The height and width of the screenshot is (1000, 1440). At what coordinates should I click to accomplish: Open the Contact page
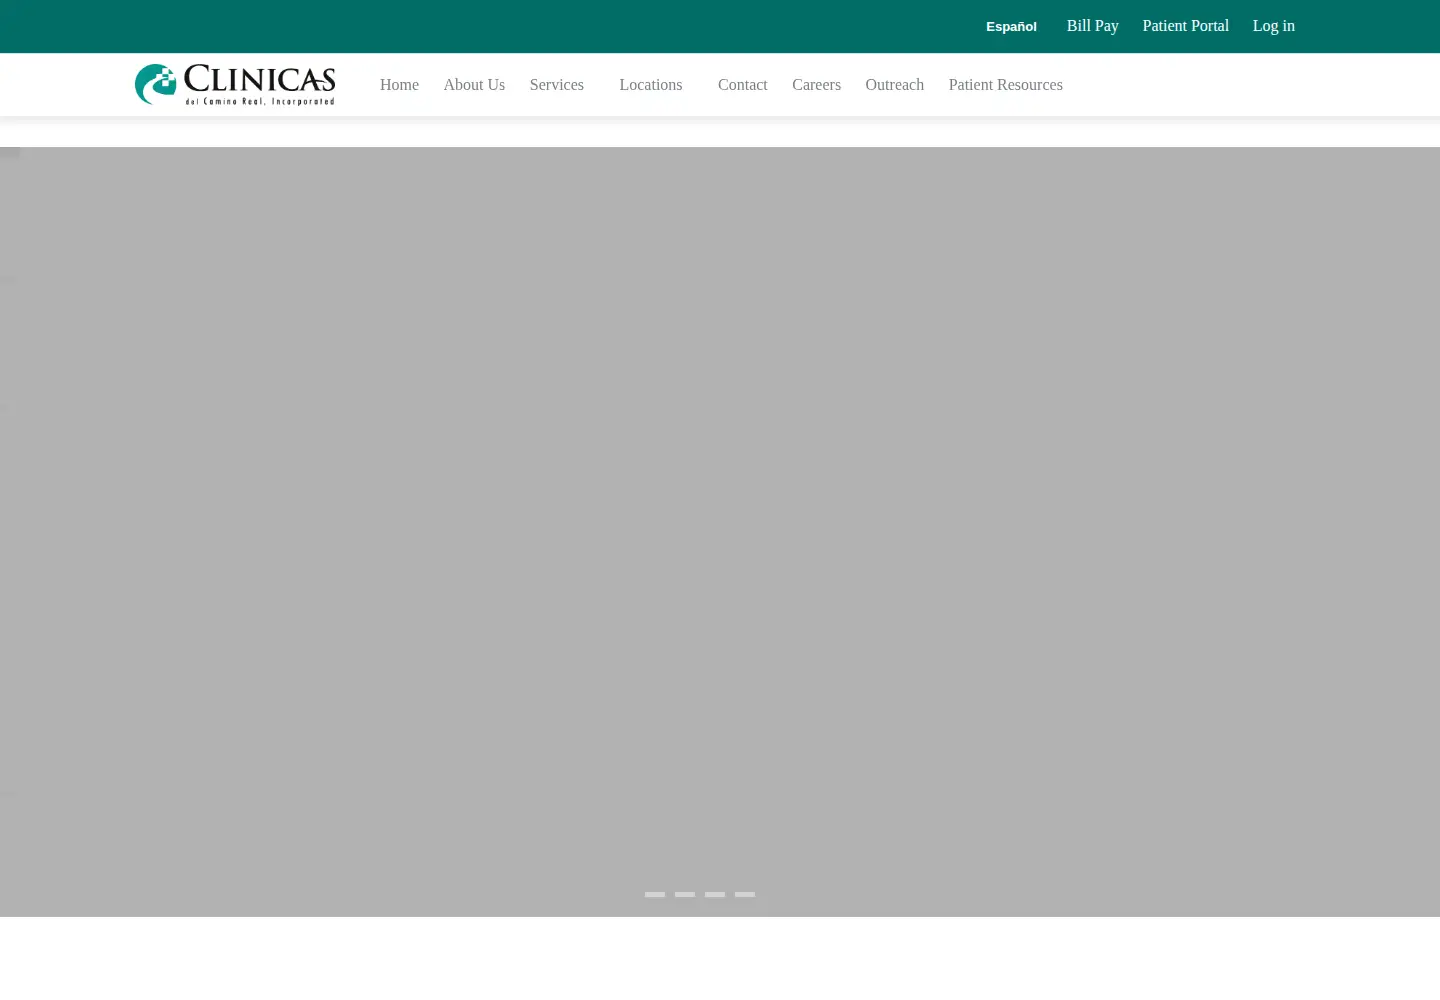tap(743, 85)
